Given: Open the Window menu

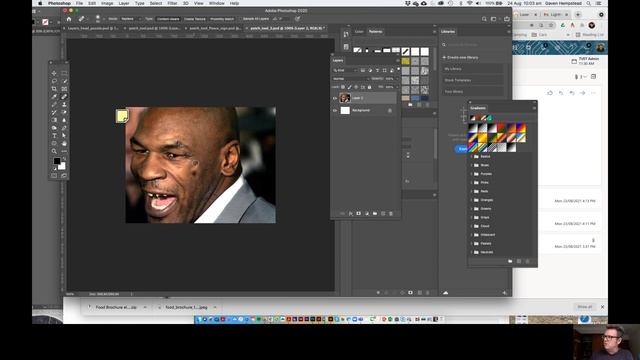Looking at the screenshot, I should [217, 3].
